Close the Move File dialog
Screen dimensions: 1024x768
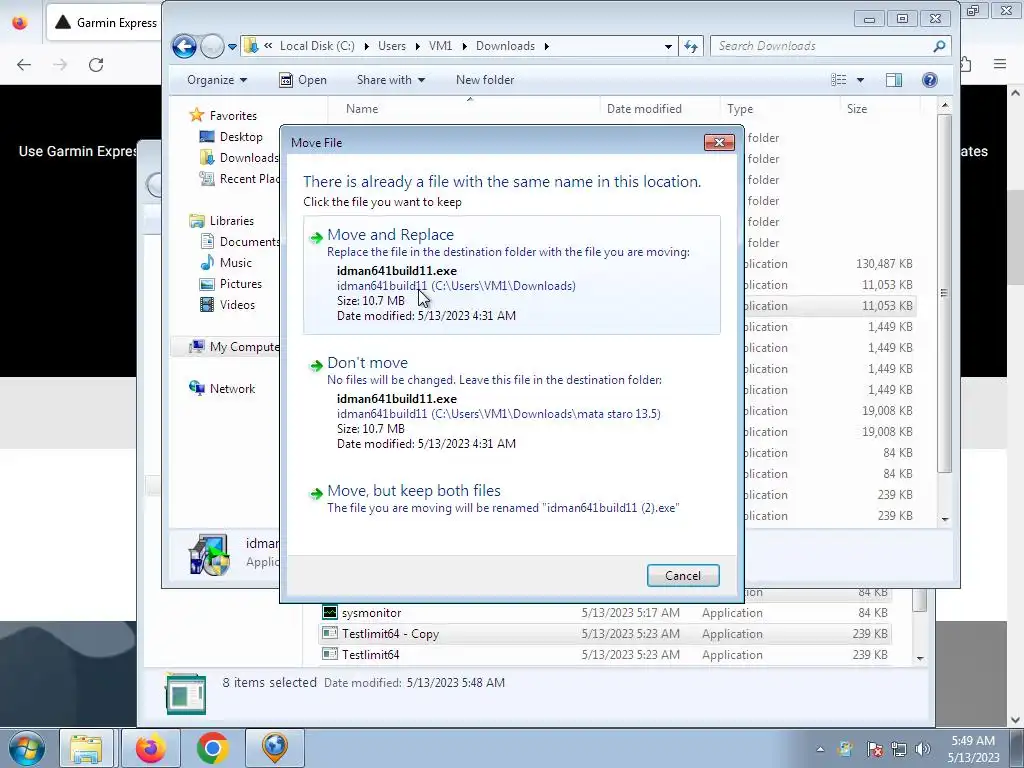pyautogui.click(x=719, y=142)
